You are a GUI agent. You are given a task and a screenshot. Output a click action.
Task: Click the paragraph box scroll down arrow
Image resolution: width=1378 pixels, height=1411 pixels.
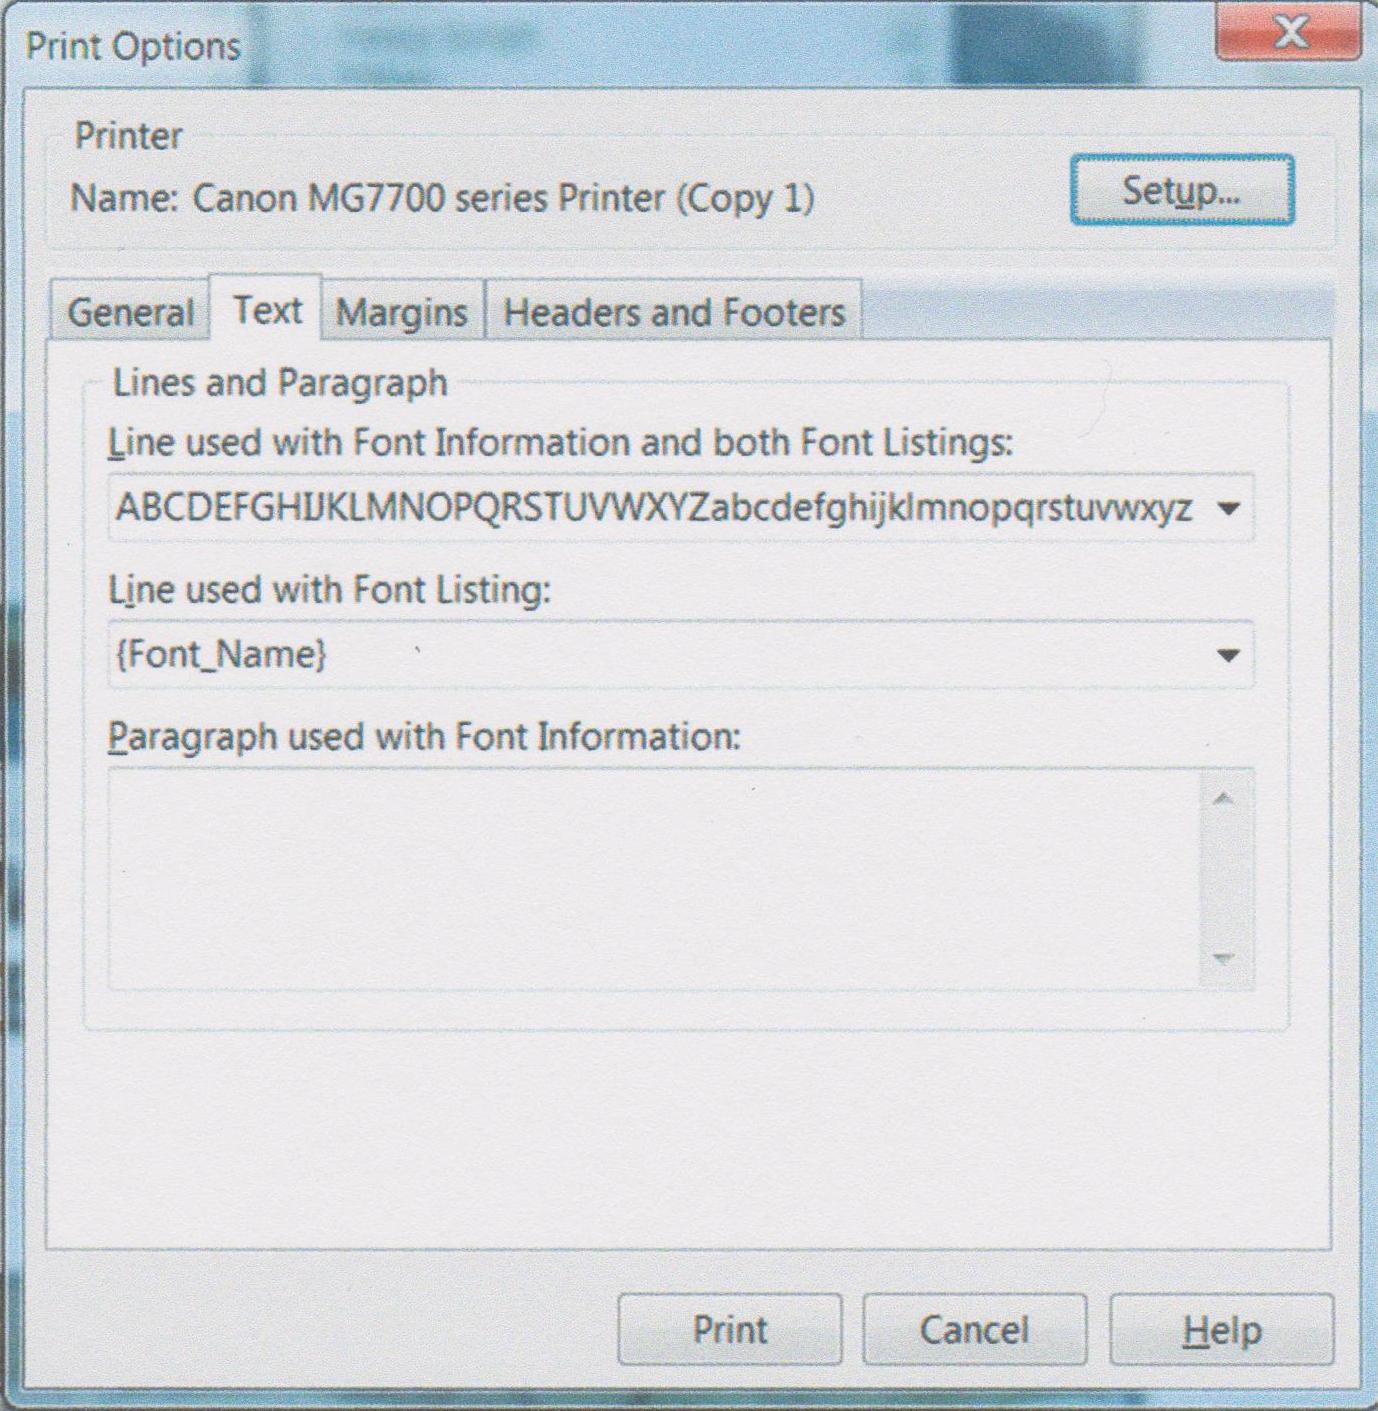tap(1223, 959)
